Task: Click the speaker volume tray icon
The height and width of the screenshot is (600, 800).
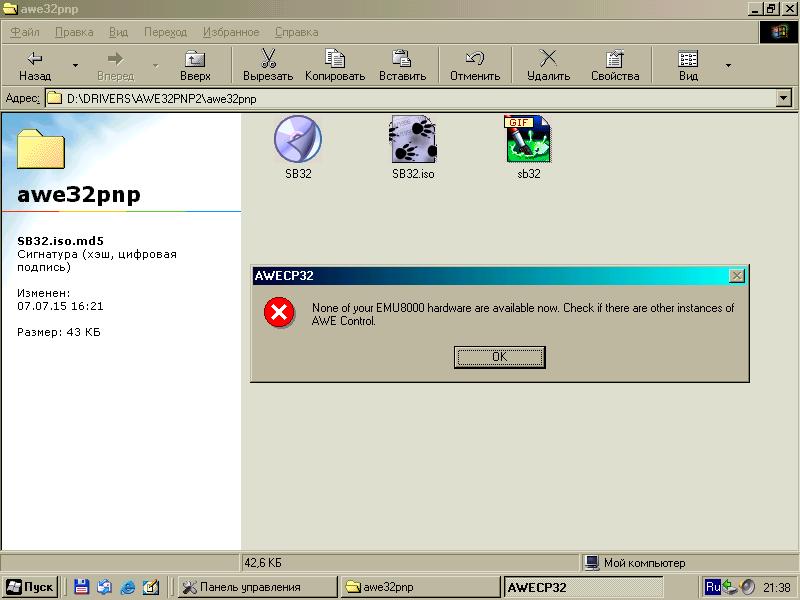Action: [747, 587]
